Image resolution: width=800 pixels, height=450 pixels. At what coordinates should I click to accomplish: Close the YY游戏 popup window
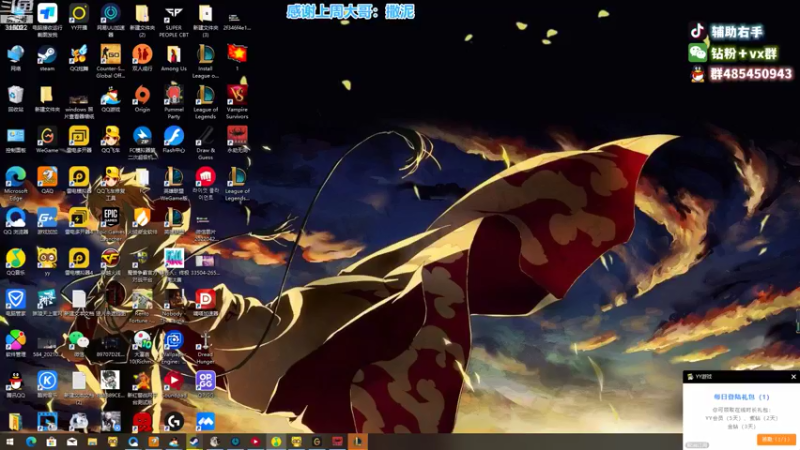[793, 377]
